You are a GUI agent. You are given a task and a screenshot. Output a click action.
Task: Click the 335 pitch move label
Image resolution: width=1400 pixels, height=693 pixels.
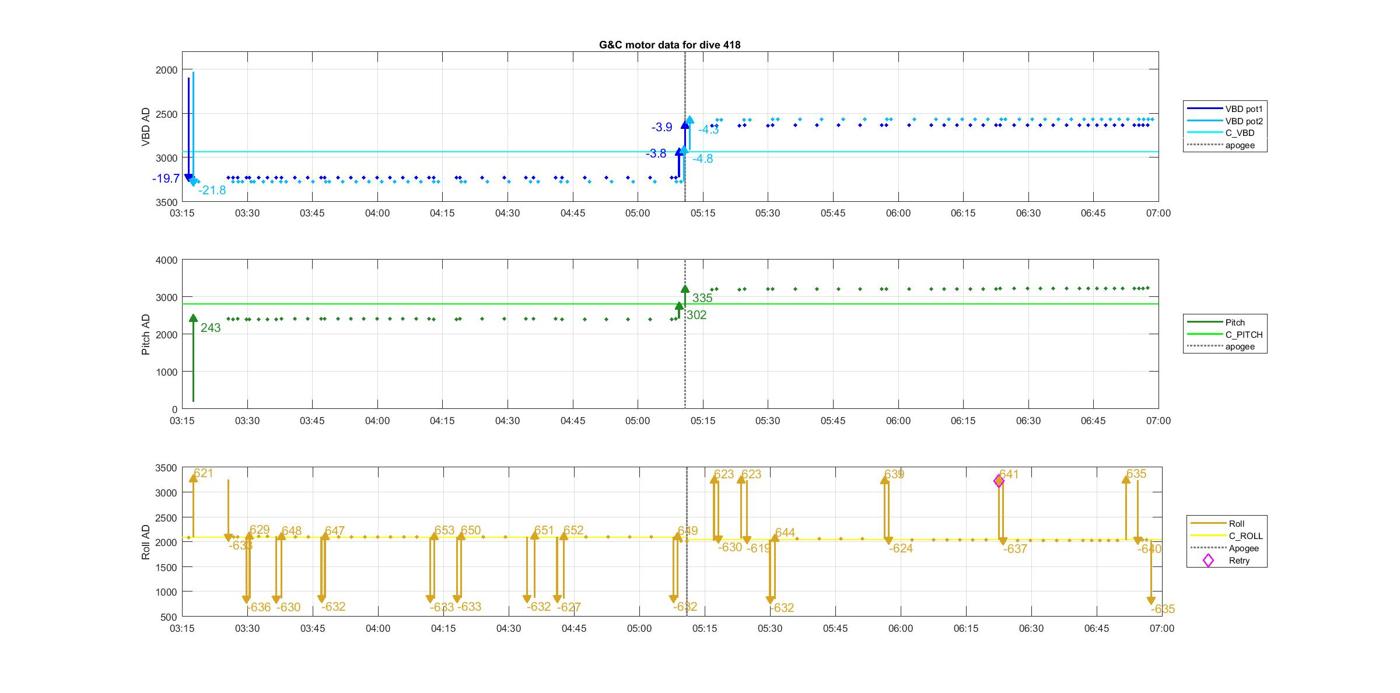point(702,298)
